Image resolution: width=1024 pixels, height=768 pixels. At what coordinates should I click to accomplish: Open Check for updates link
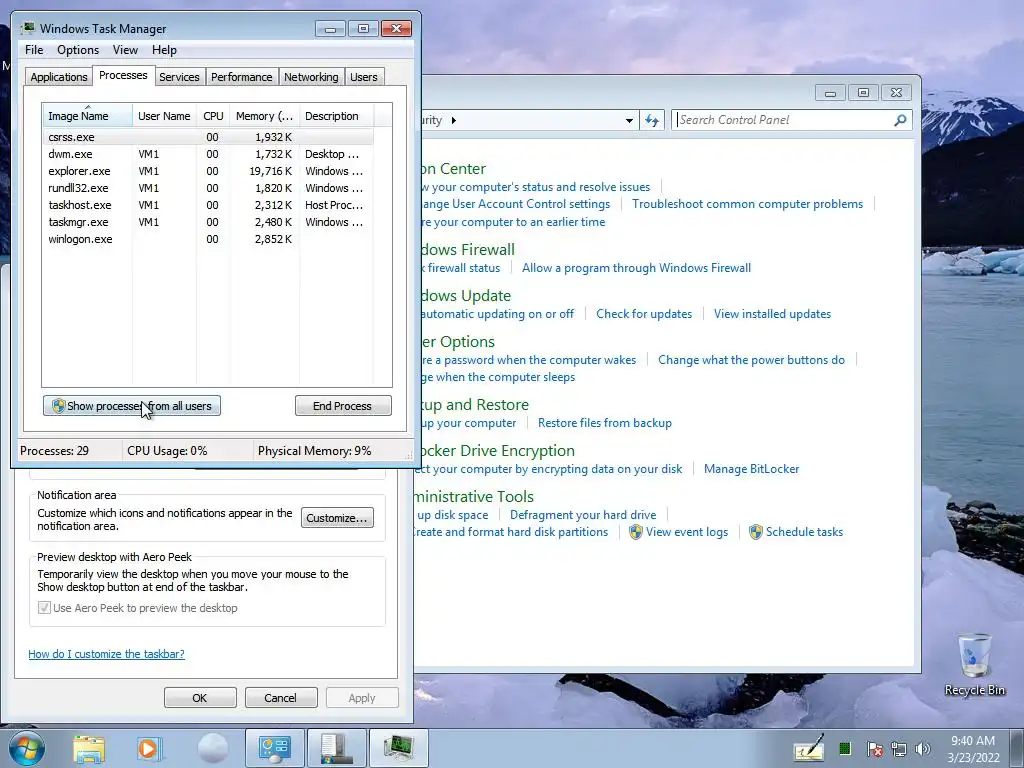coord(644,313)
